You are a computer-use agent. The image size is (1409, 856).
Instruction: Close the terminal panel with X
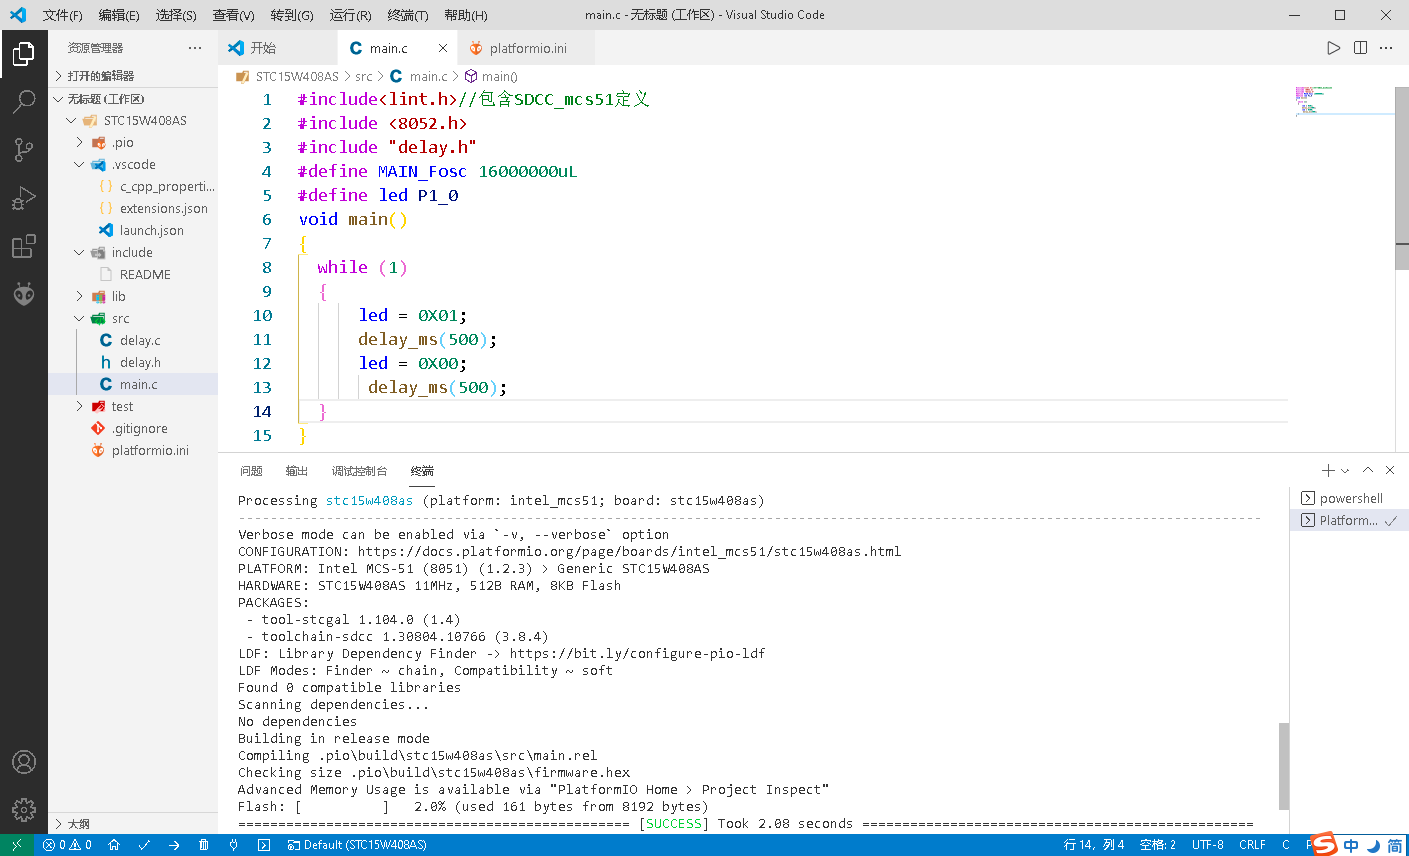[1390, 470]
